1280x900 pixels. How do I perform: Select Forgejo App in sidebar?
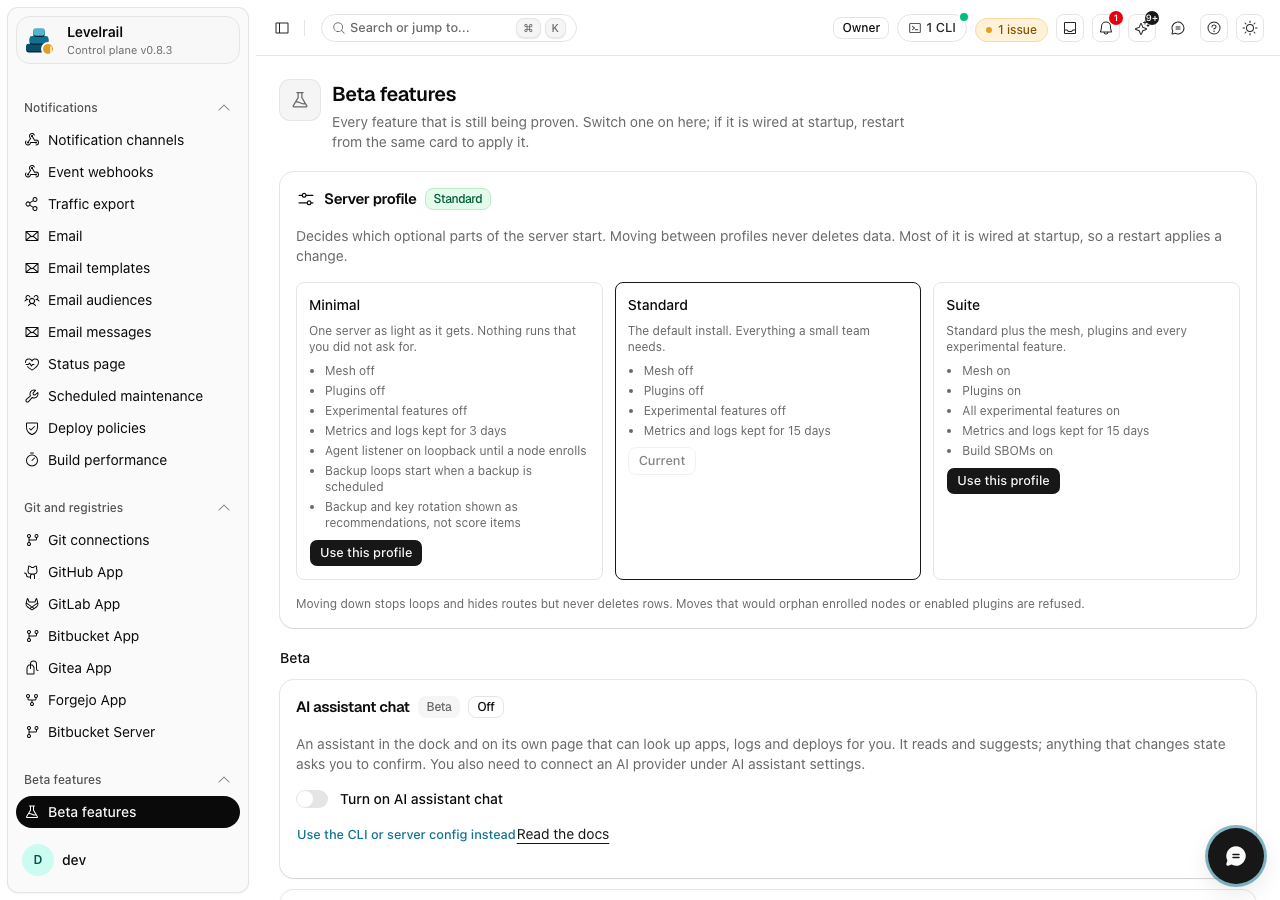[128, 700]
